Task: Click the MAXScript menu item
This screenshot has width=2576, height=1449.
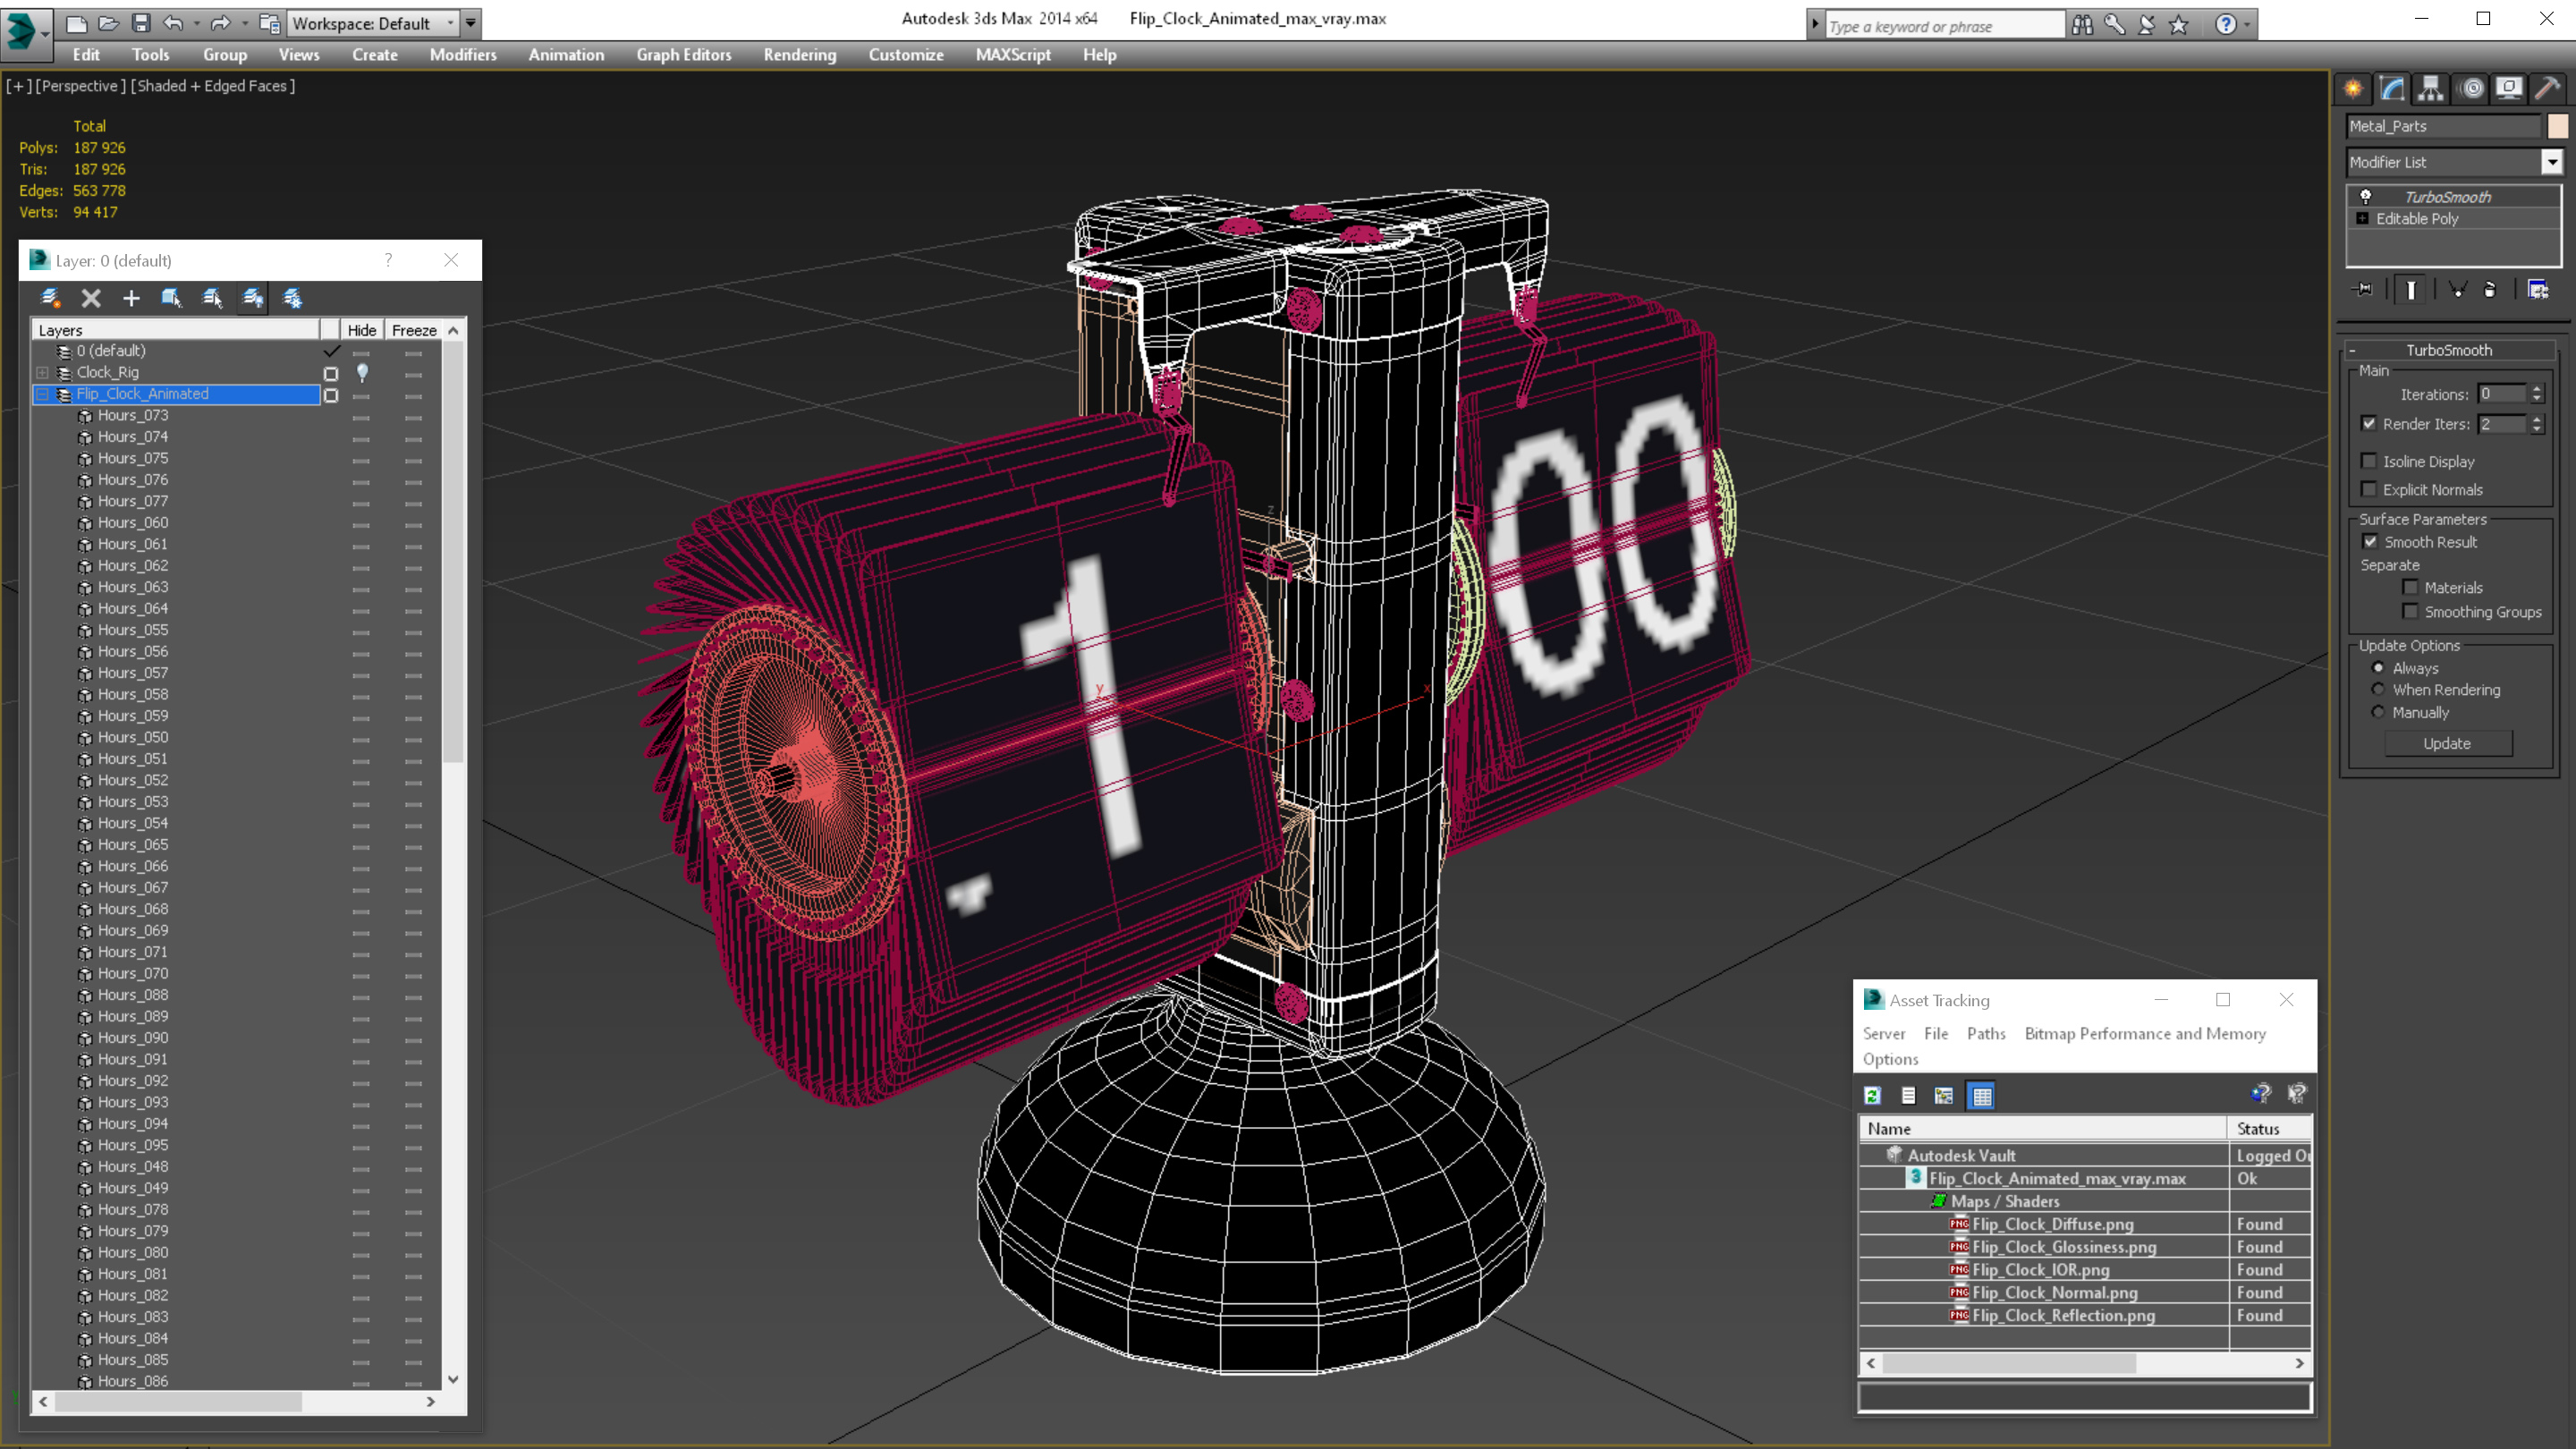Action: point(1013,53)
